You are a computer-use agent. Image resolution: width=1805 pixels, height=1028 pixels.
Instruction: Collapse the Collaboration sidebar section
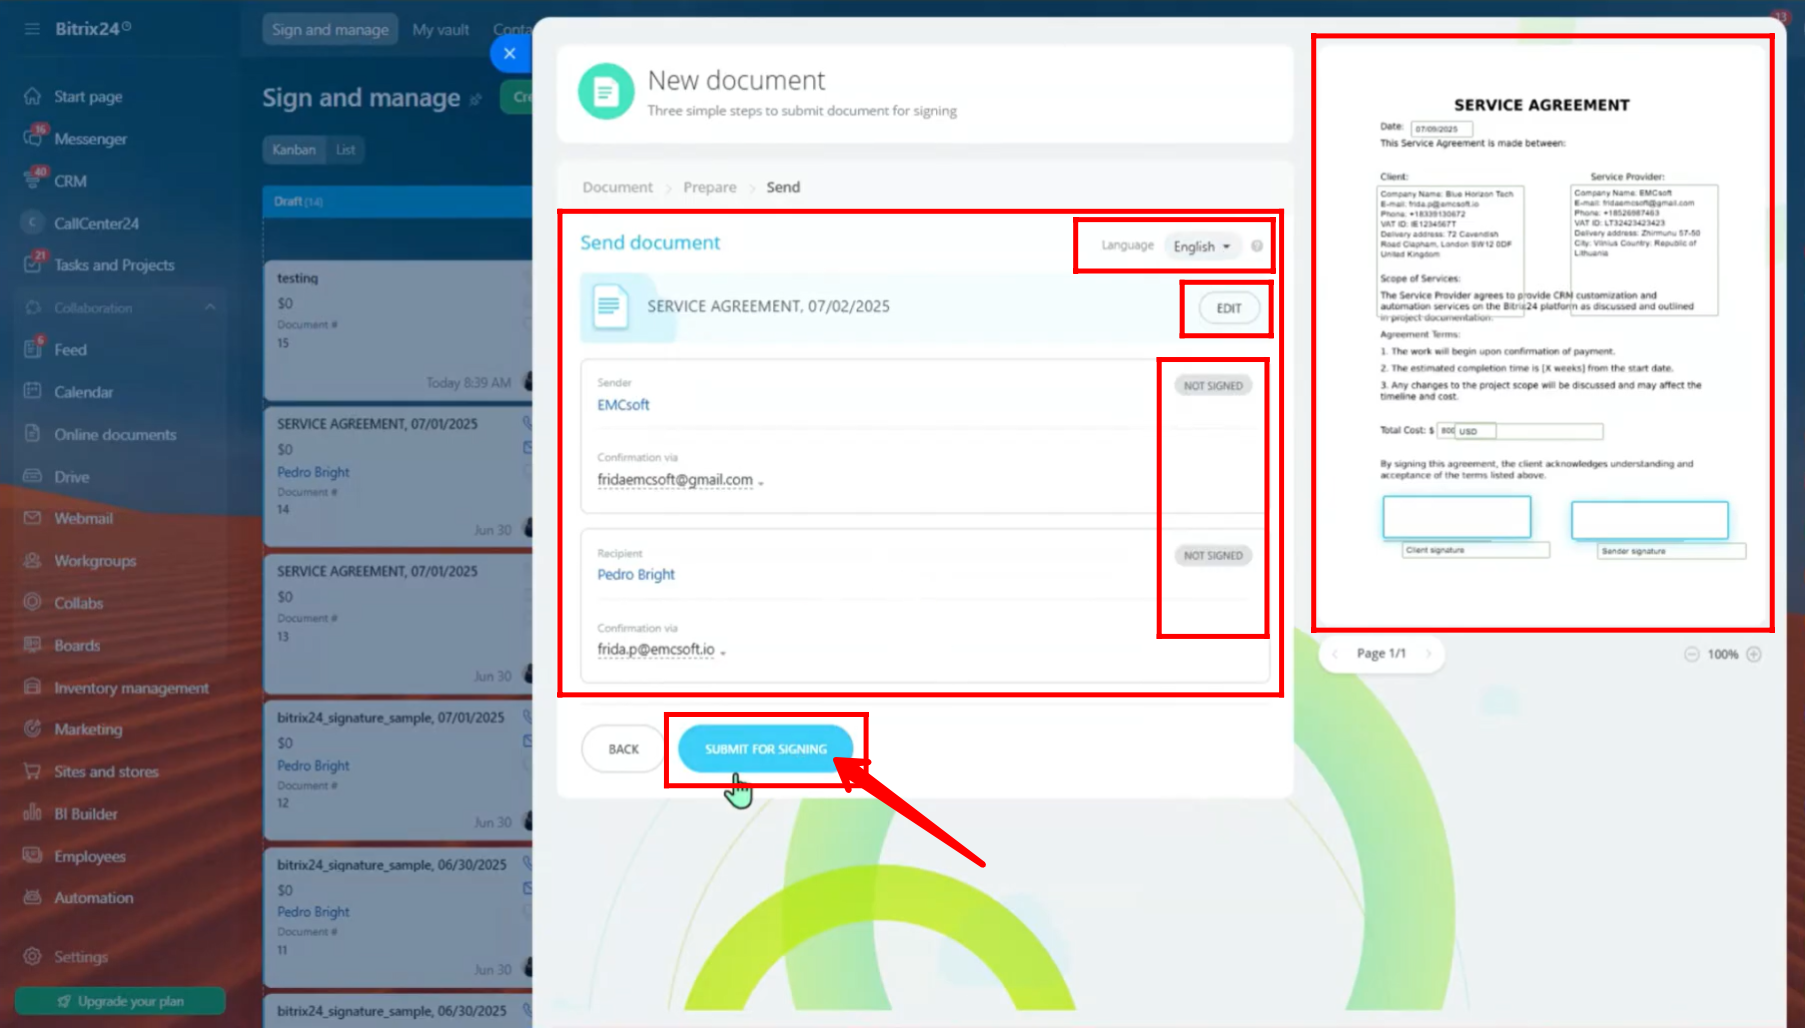(210, 307)
